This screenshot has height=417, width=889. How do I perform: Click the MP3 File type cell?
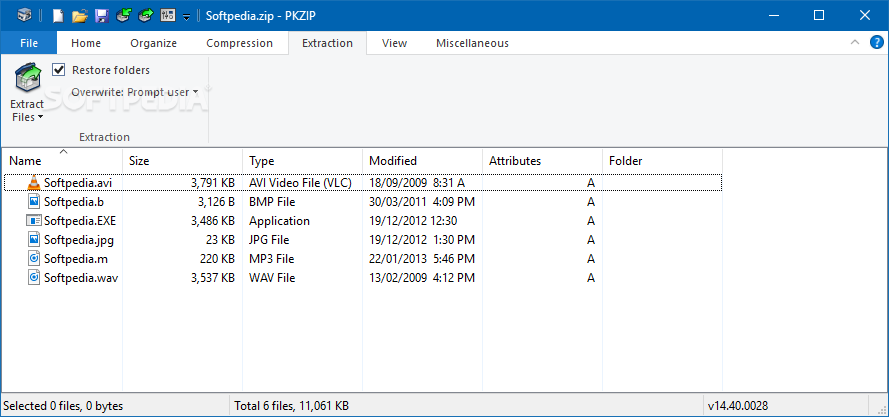(x=272, y=259)
